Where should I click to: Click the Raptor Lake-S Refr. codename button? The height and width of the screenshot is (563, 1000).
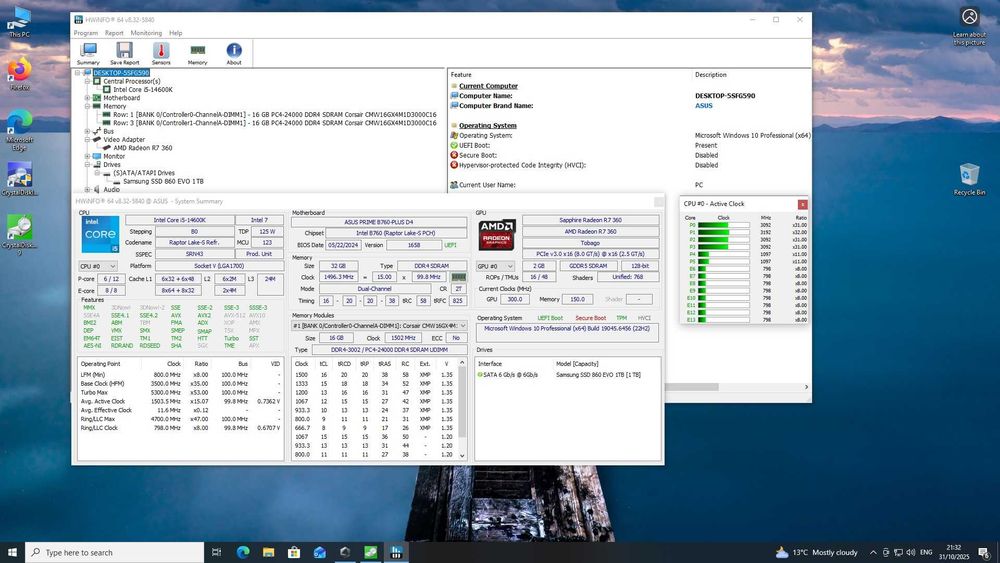(x=194, y=242)
